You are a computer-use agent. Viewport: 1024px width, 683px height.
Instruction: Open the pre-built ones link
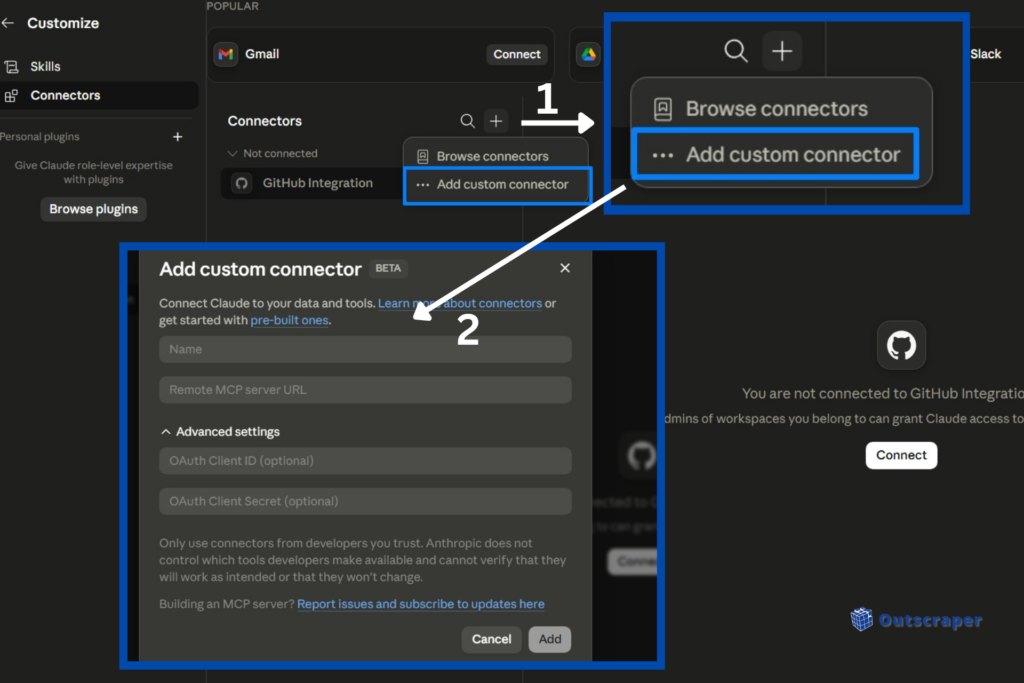coord(289,321)
